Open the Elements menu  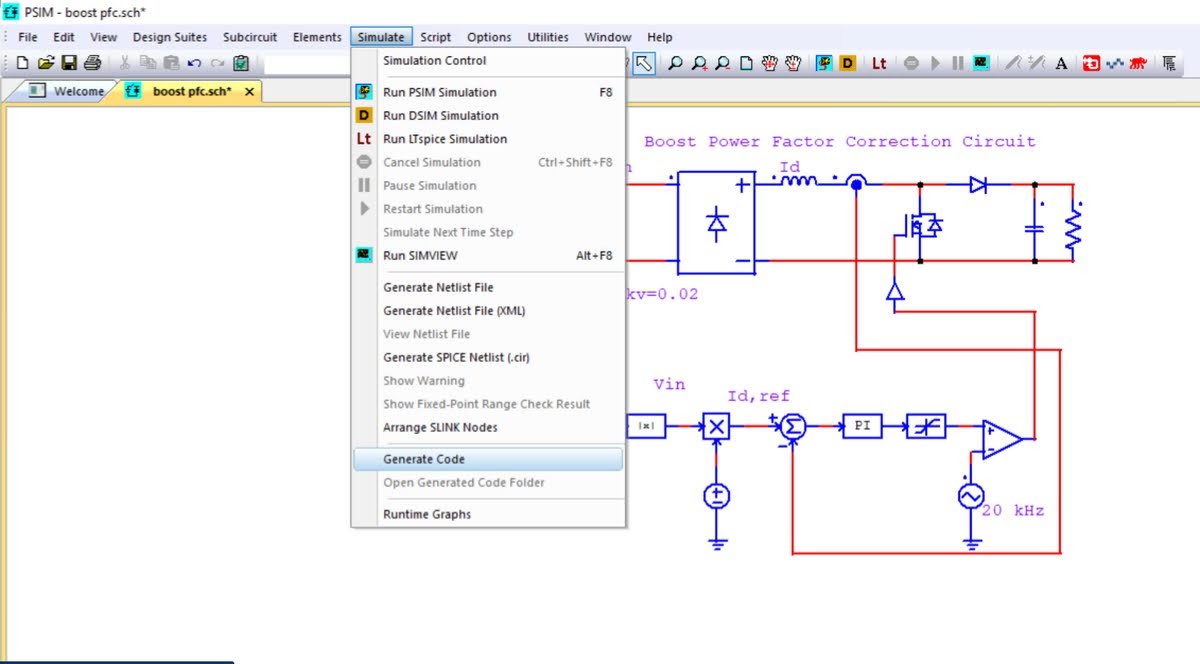click(317, 37)
